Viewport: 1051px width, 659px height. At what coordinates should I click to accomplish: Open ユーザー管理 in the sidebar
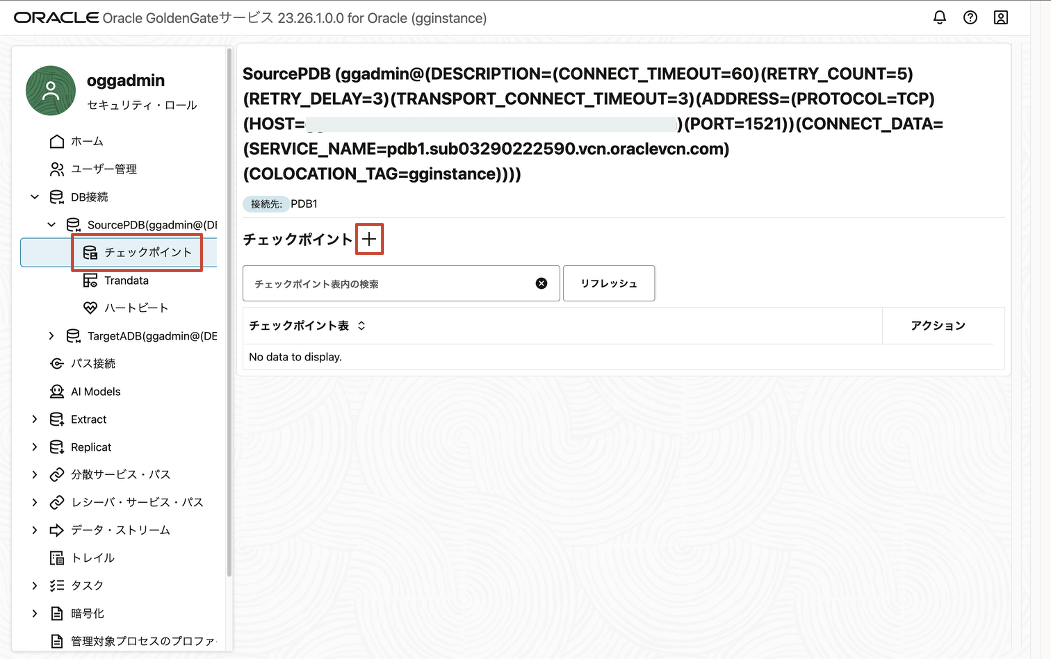pyautogui.click(x=103, y=169)
